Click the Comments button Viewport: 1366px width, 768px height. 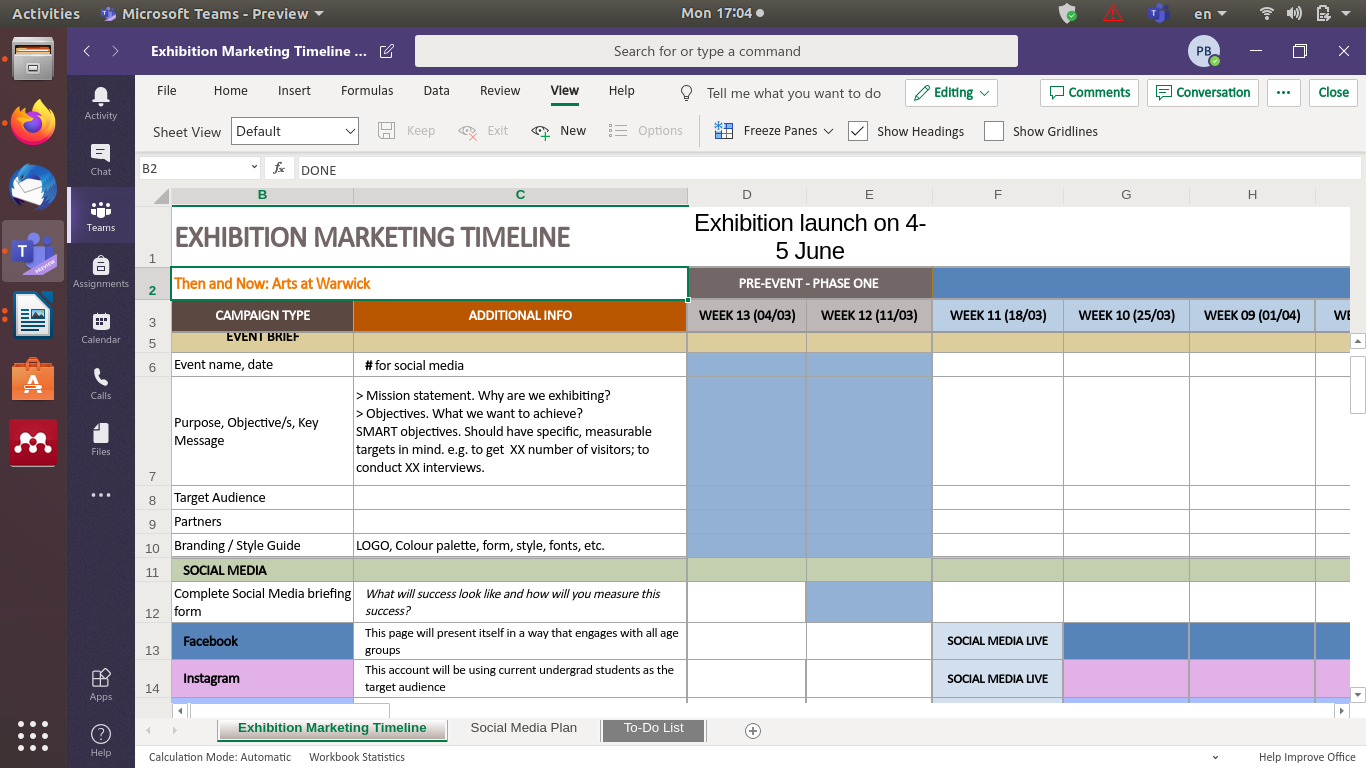[x=1089, y=93]
